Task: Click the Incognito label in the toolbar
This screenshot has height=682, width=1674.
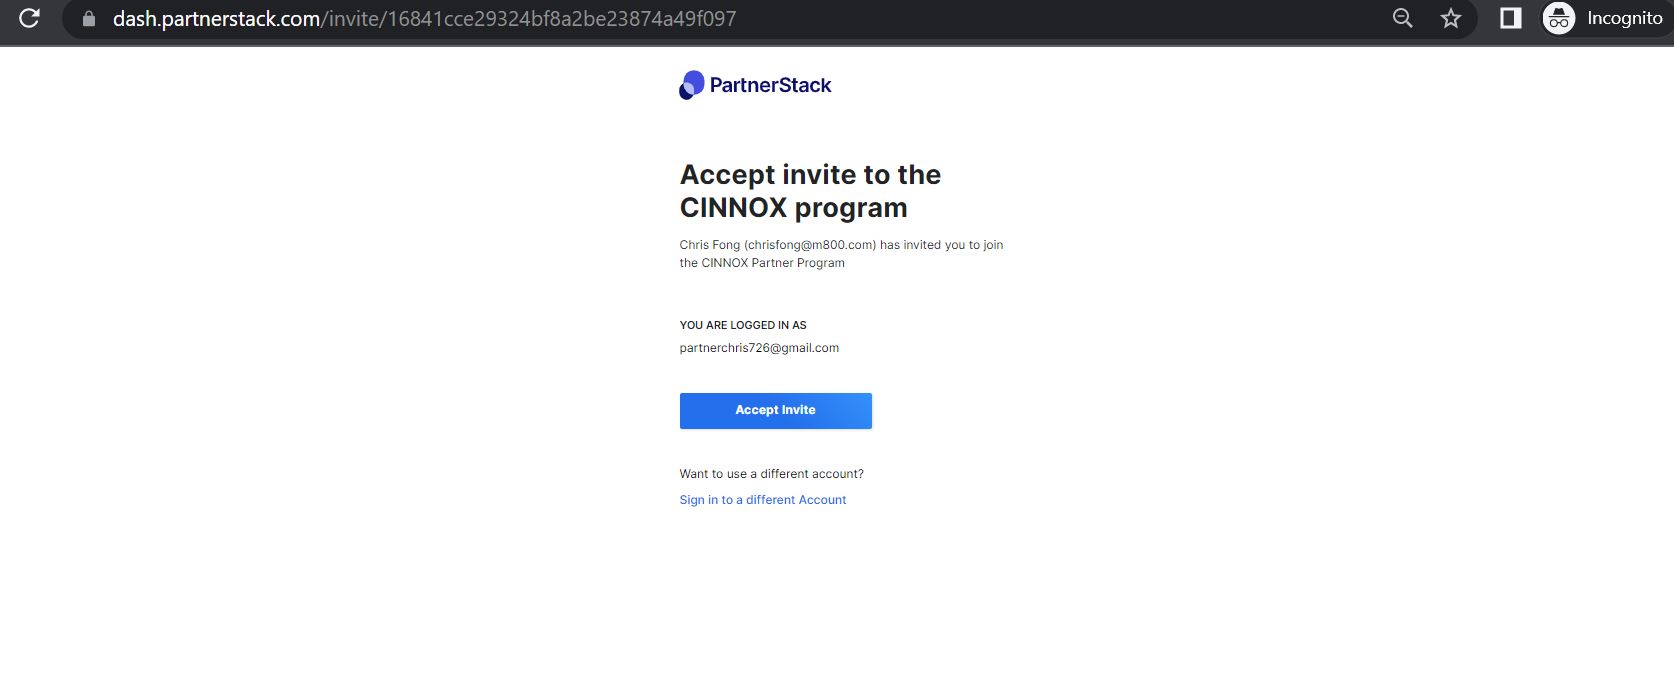Action: [x=1624, y=18]
